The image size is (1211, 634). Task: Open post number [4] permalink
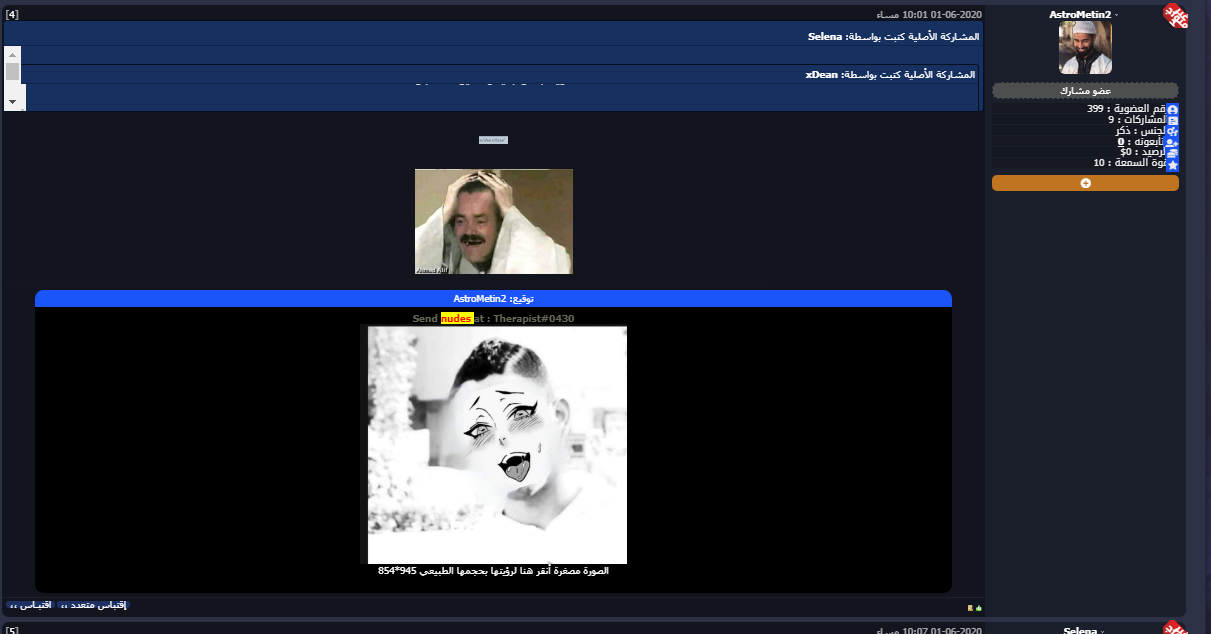(x=12, y=14)
